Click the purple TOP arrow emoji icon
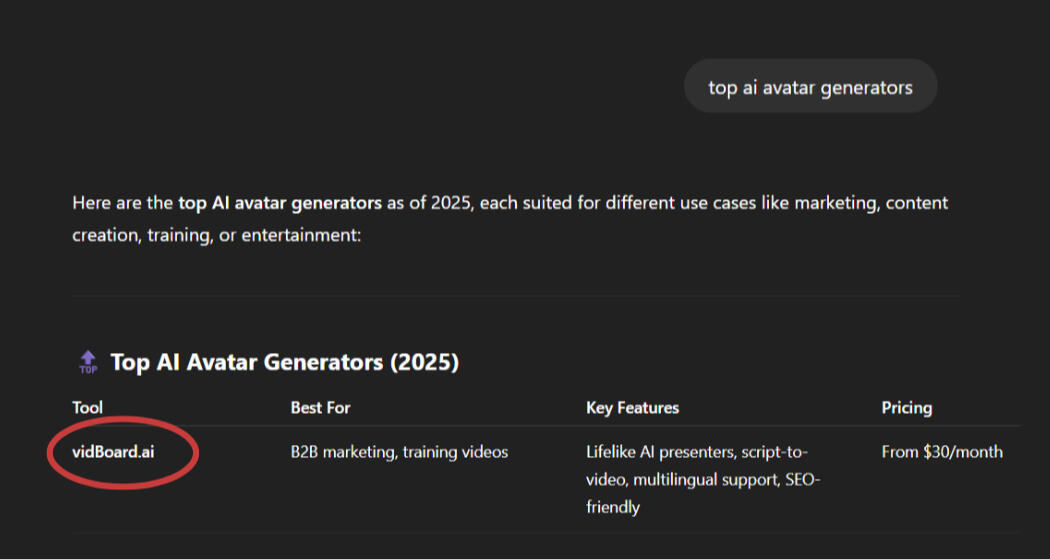This screenshot has height=559, width=1050. [x=88, y=362]
